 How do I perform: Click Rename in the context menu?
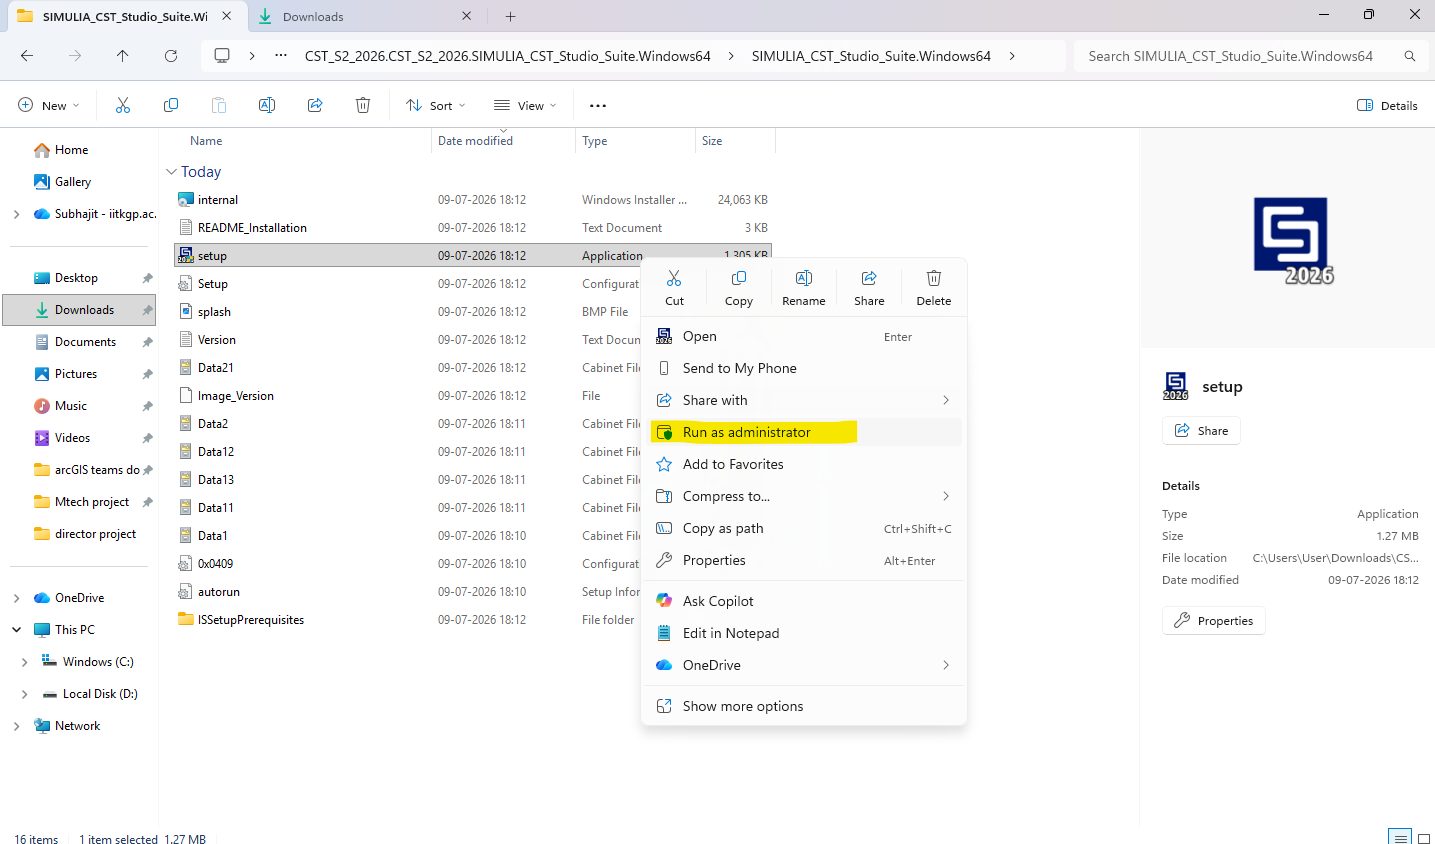(x=804, y=287)
